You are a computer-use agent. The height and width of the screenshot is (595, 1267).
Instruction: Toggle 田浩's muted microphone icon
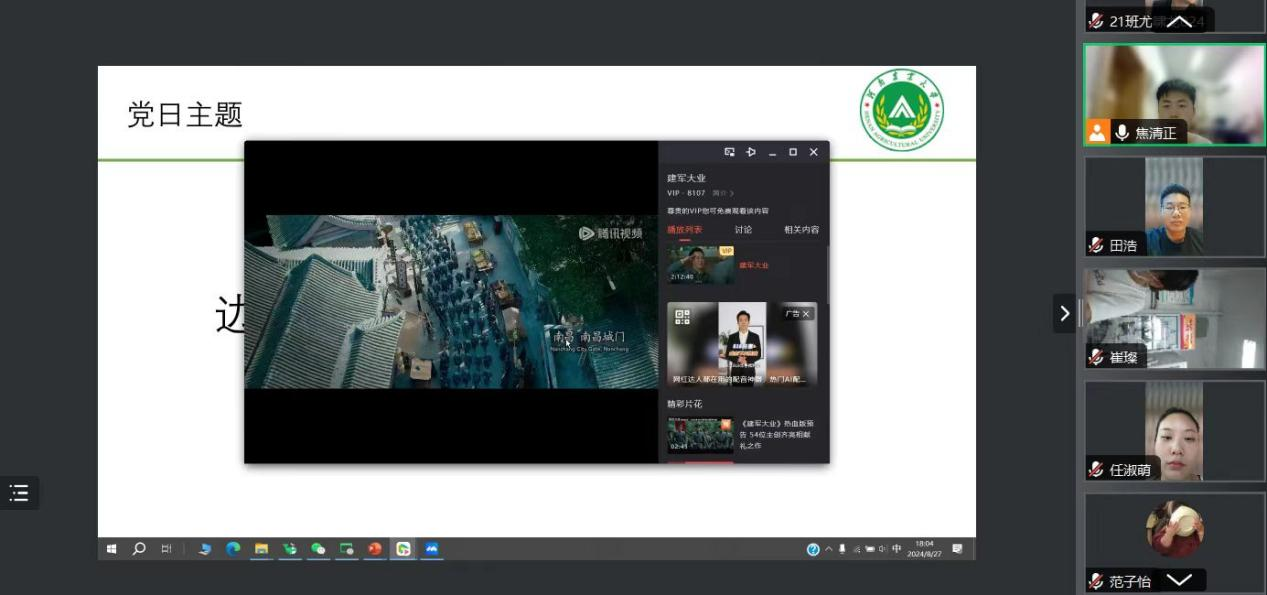(1097, 246)
